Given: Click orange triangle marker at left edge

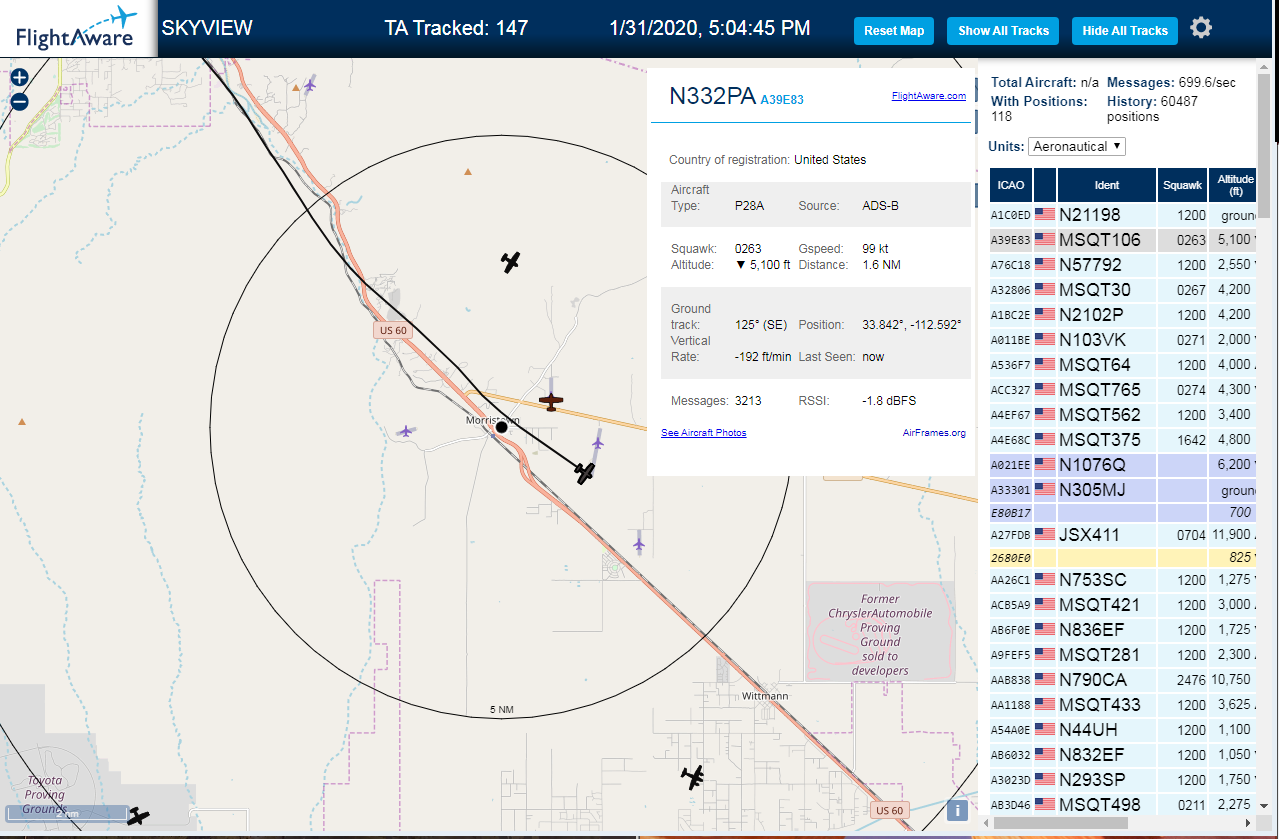Looking at the screenshot, I should click(22, 422).
